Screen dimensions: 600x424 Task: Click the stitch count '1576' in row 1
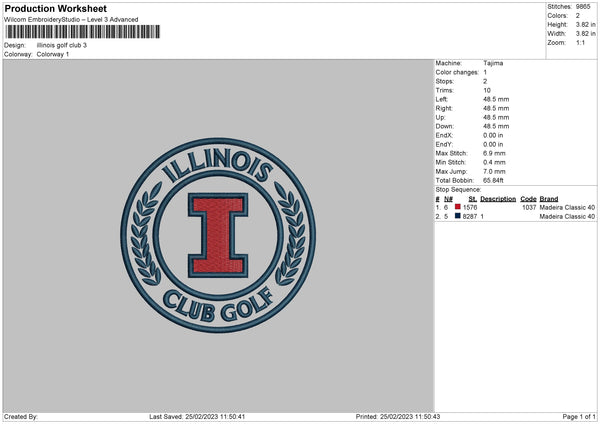tap(470, 207)
